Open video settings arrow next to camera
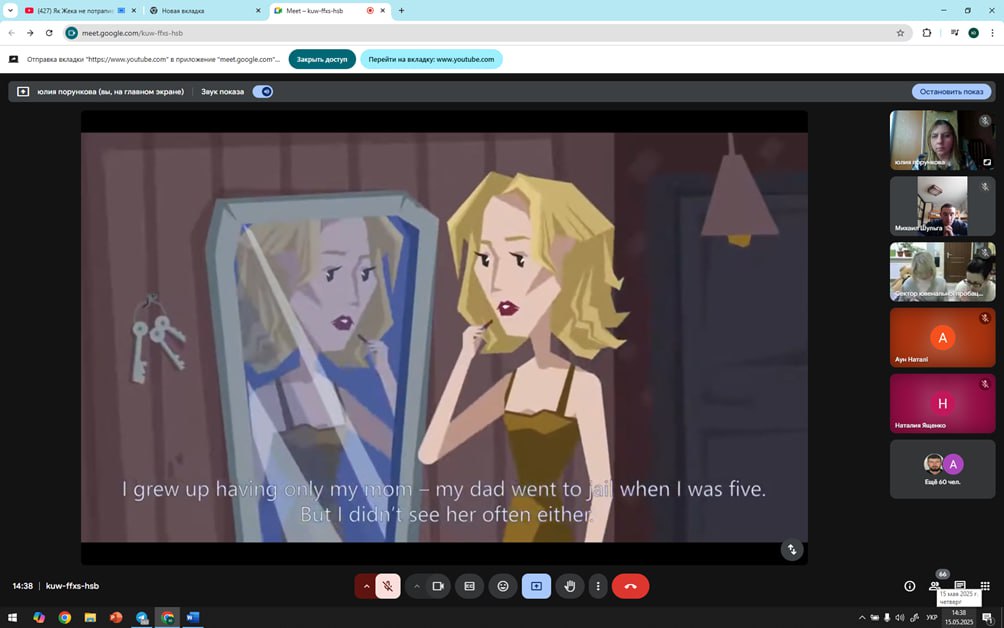 pos(416,586)
